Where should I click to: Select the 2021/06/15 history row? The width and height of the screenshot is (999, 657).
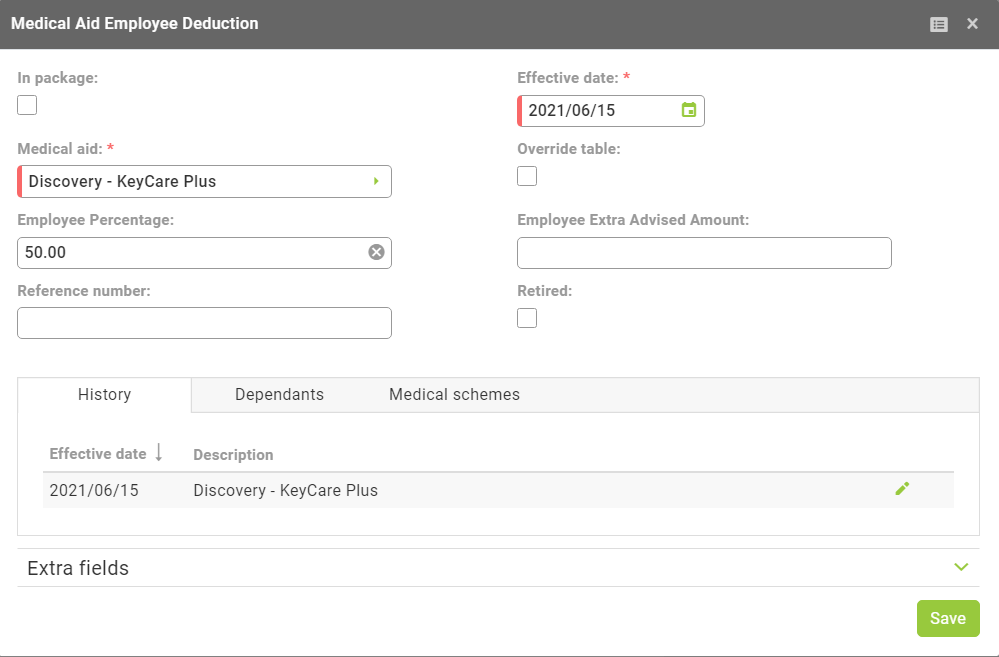pyautogui.click(x=400, y=489)
